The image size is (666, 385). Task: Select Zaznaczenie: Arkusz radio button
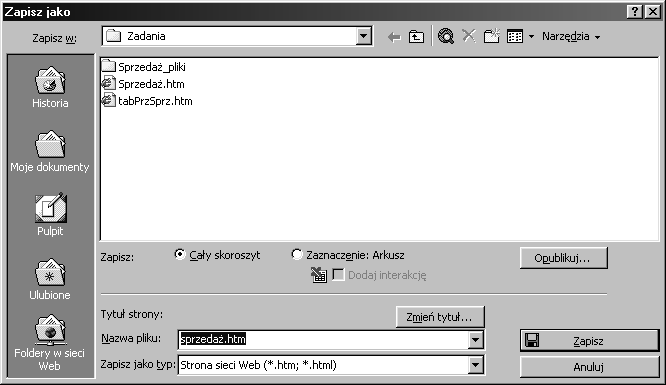tap(297, 255)
